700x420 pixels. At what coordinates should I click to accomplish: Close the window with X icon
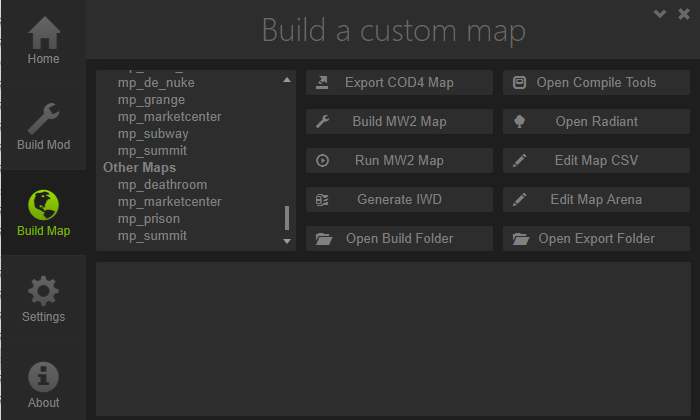[683, 14]
